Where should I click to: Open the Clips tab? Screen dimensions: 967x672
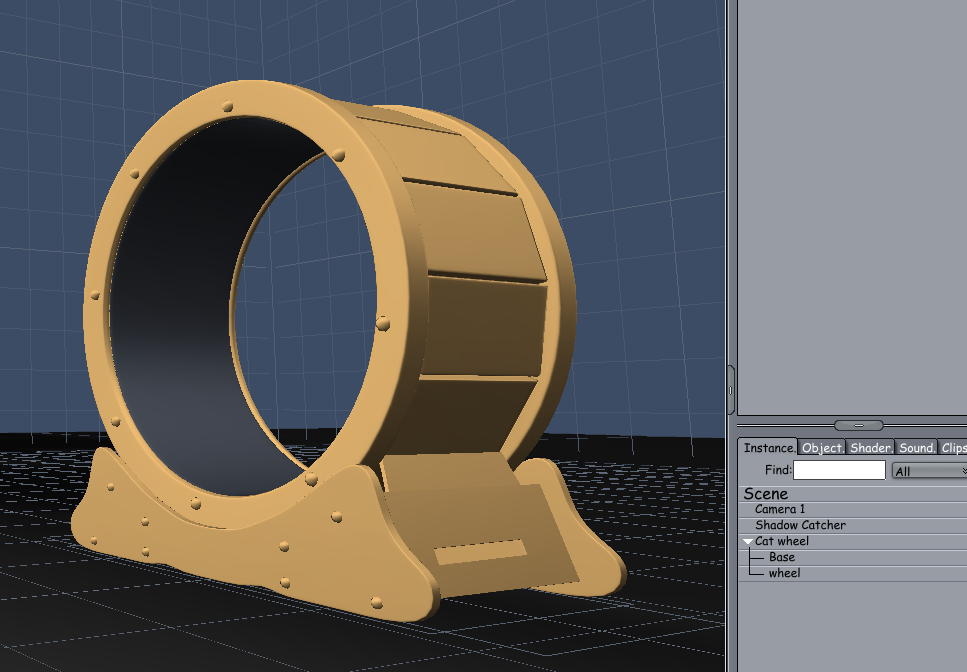953,448
